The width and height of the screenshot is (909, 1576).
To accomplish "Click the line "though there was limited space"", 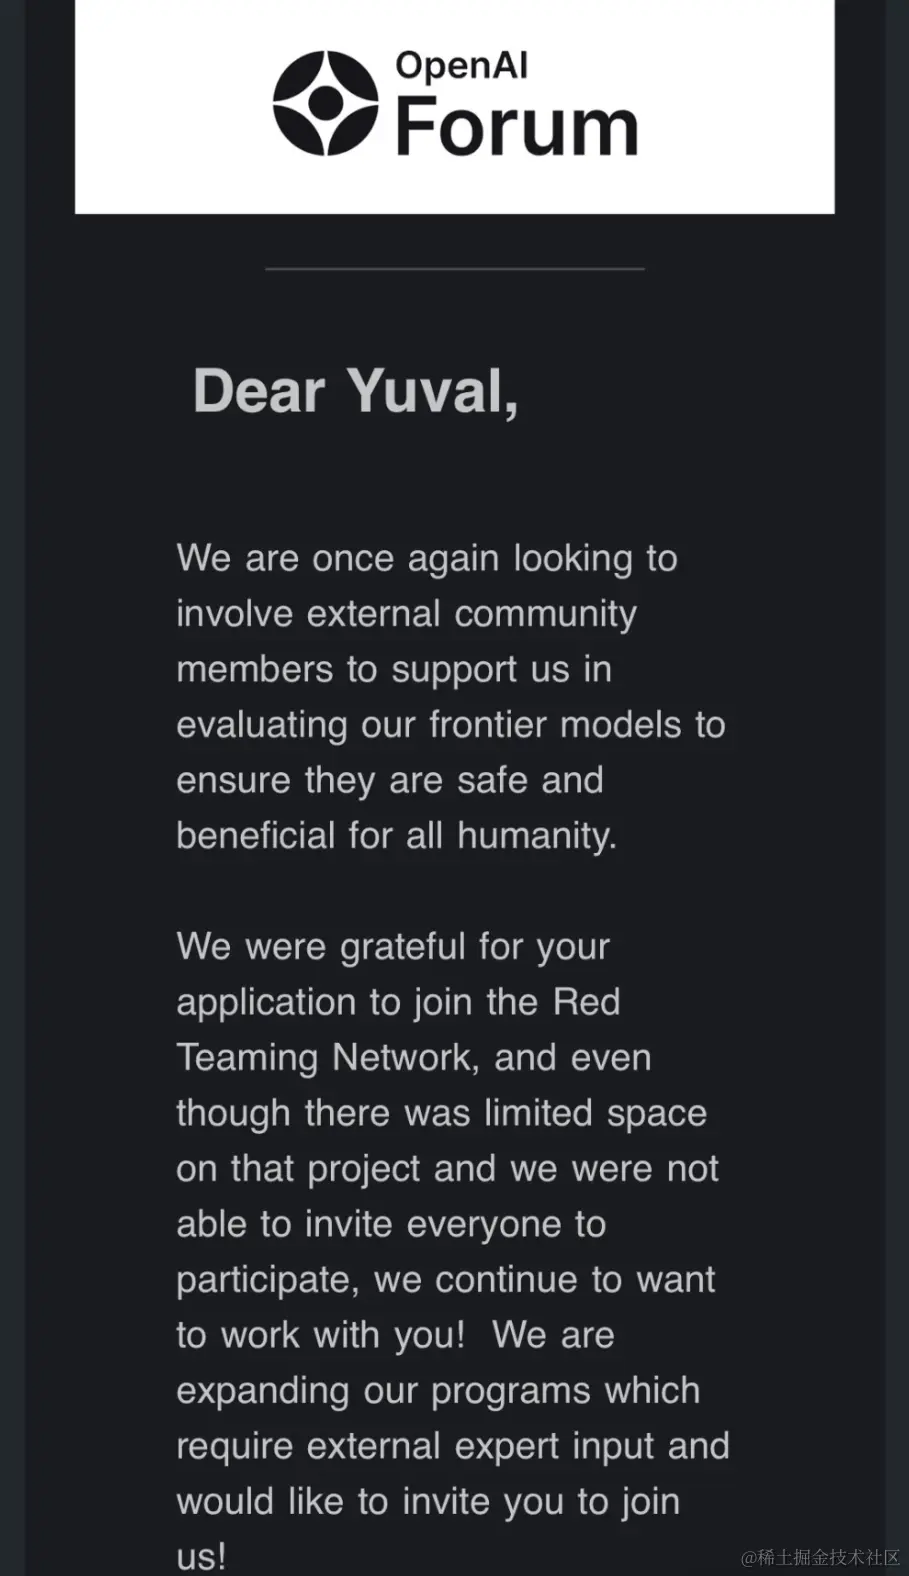I will (441, 1113).
